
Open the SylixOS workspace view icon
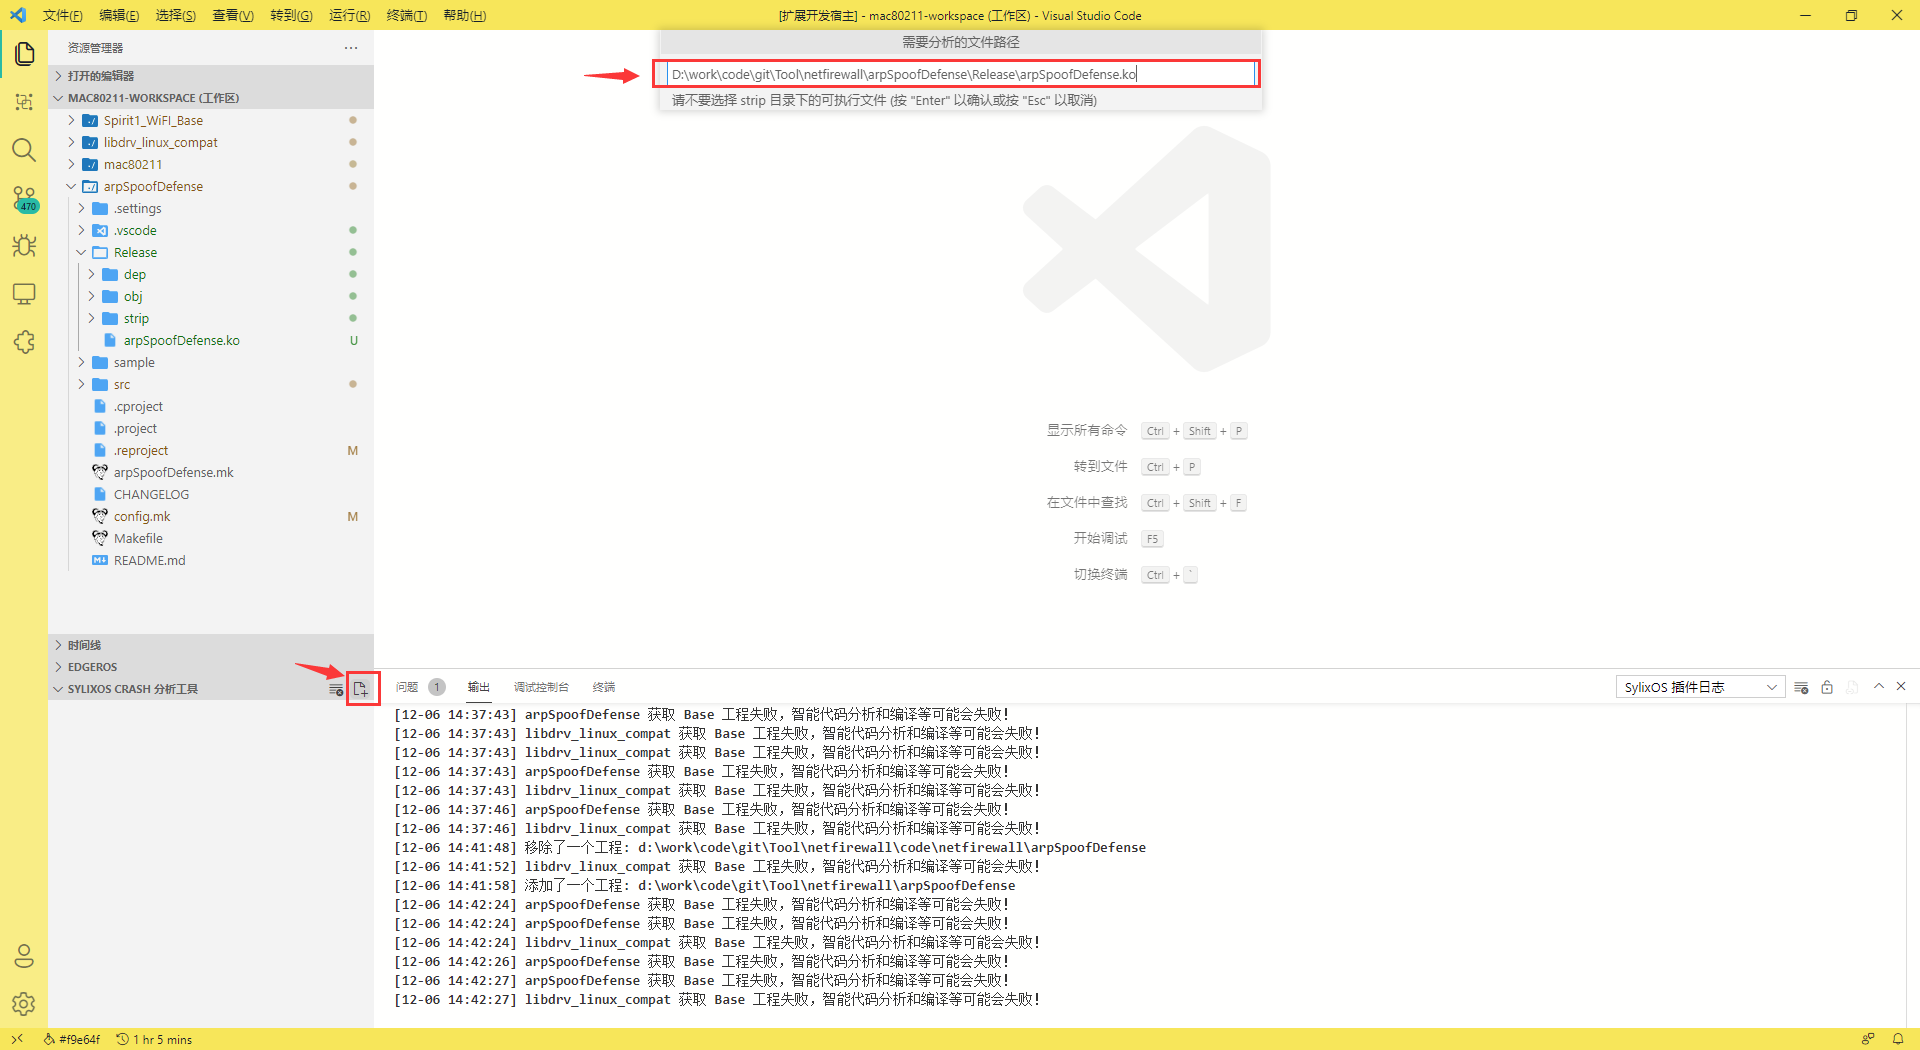(24, 102)
